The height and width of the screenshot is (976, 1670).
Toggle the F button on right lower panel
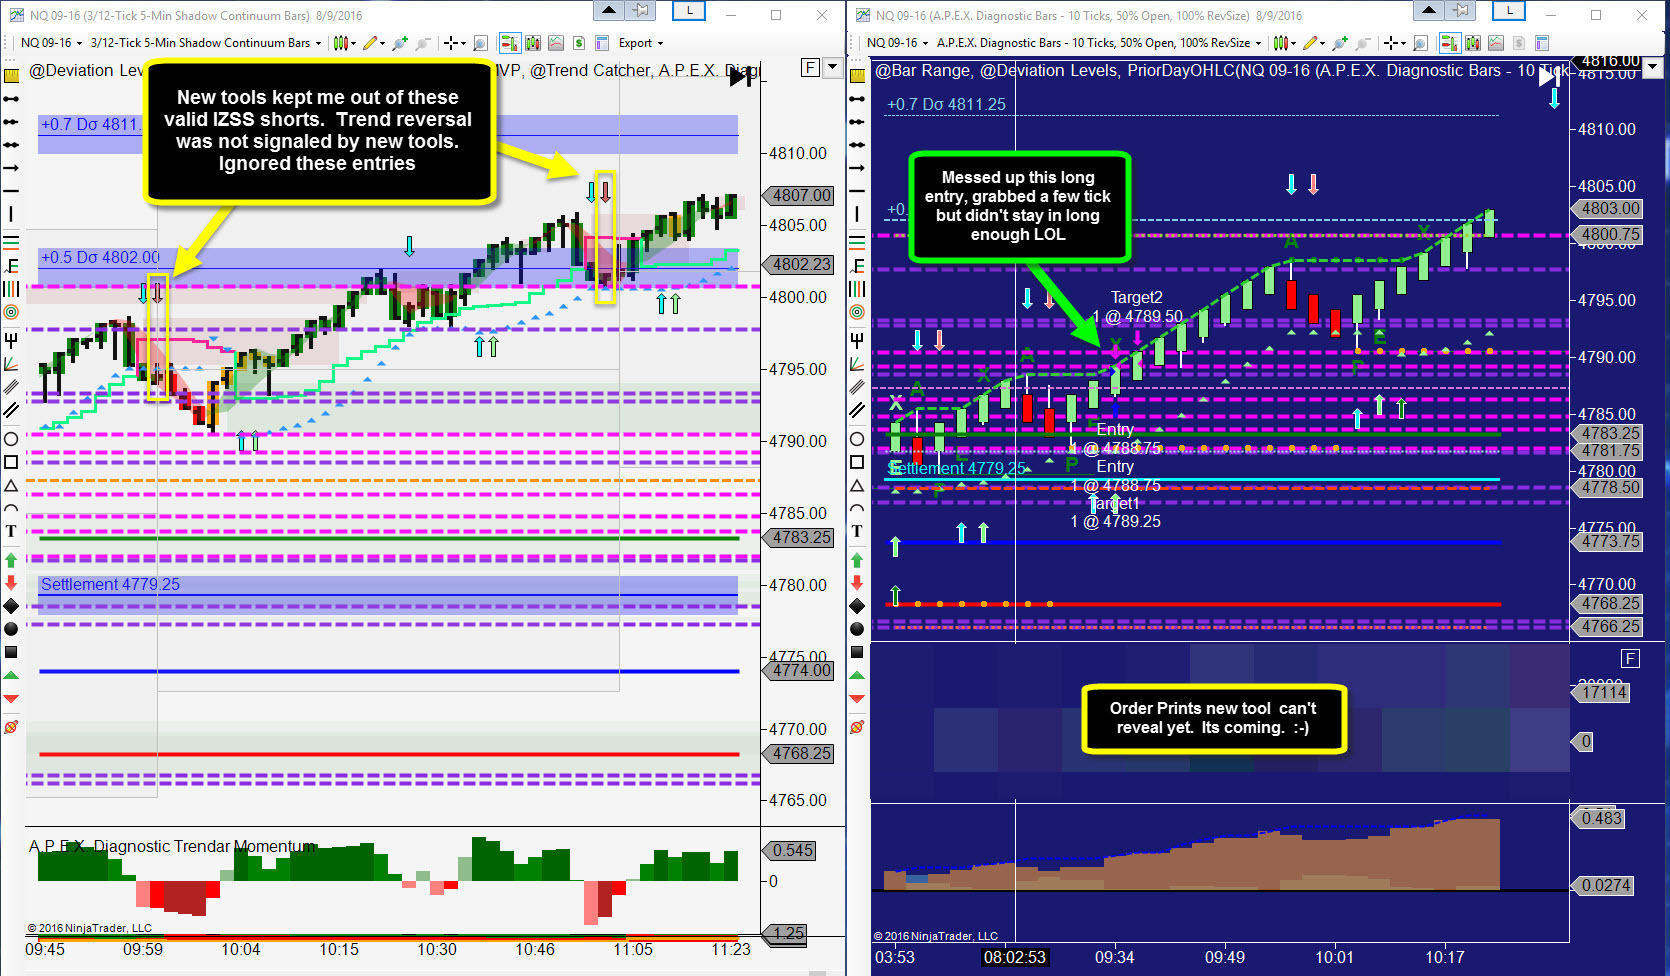pyautogui.click(x=1631, y=658)
